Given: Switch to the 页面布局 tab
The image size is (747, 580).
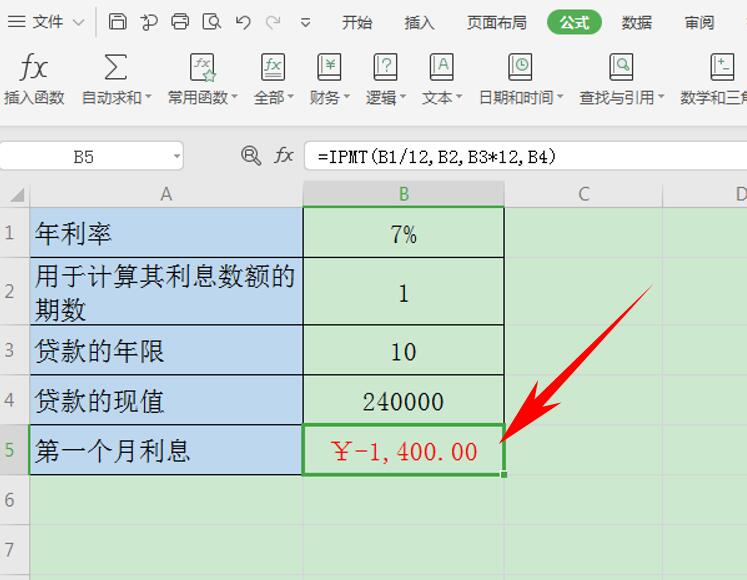Looking at the screenshot, I should coord(497,22).
